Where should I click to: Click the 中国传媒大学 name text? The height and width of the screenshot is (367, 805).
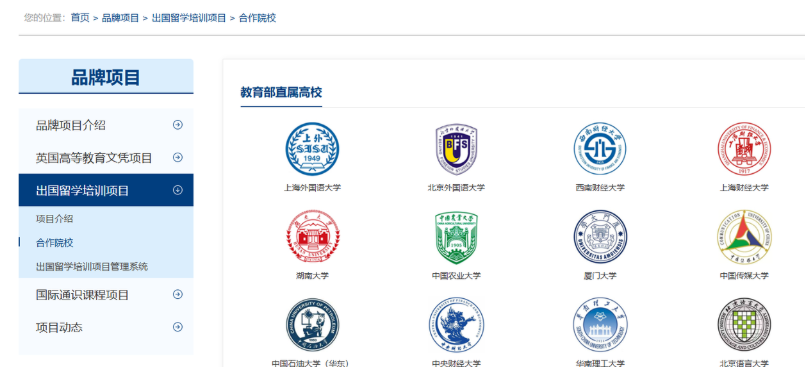(744, 276)
